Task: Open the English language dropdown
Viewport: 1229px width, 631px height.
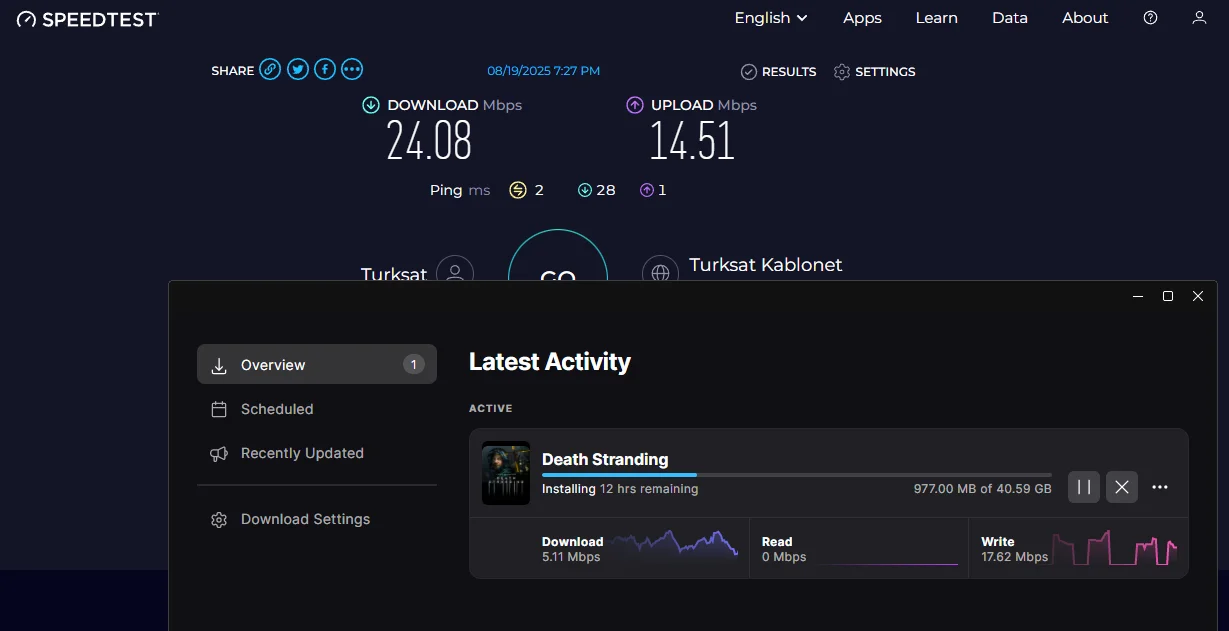Action: point(771,18)
